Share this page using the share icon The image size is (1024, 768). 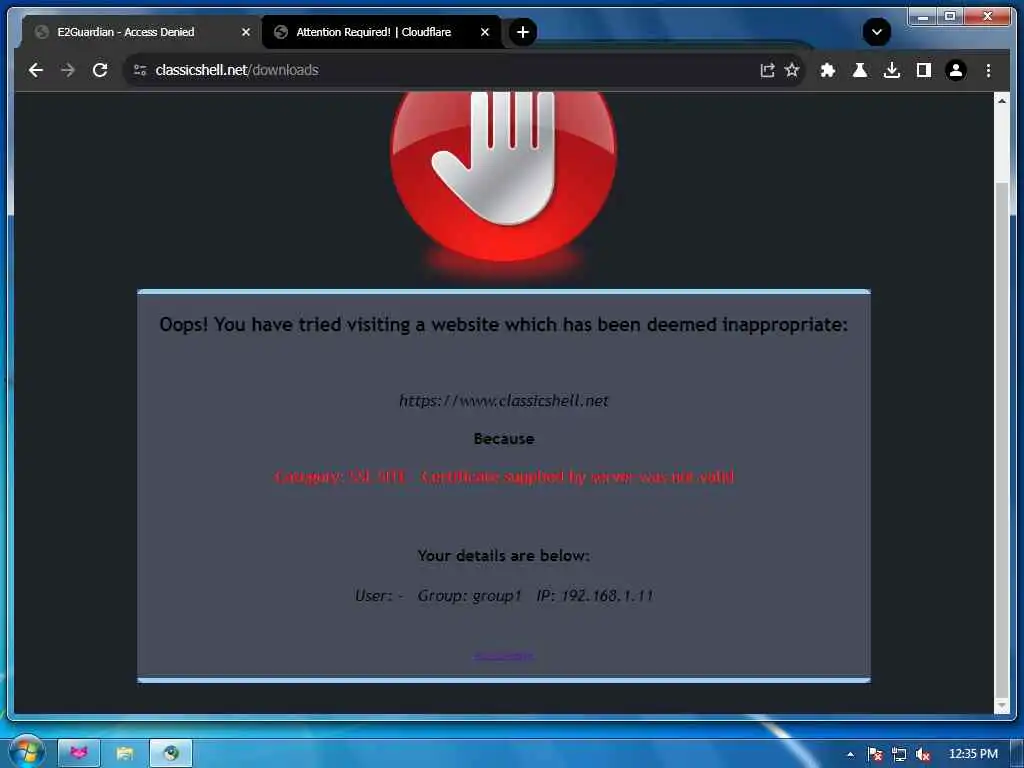tap(767, 70)
